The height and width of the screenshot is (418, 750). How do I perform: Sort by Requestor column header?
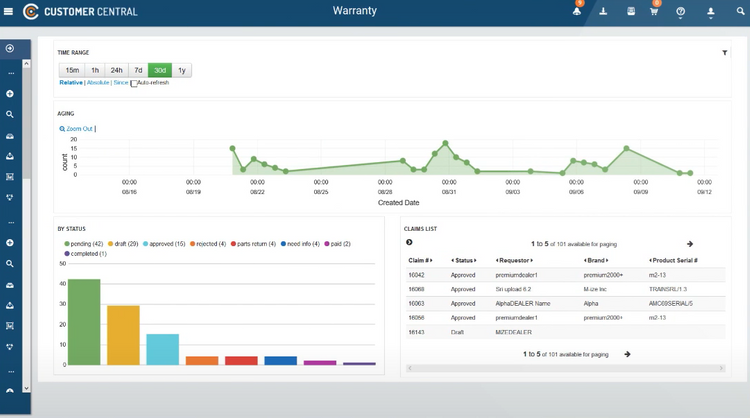click(514, 261)
